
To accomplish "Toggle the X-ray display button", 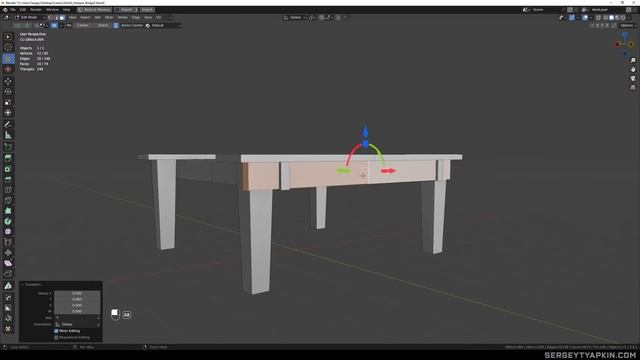I will [x=599, y=18].
